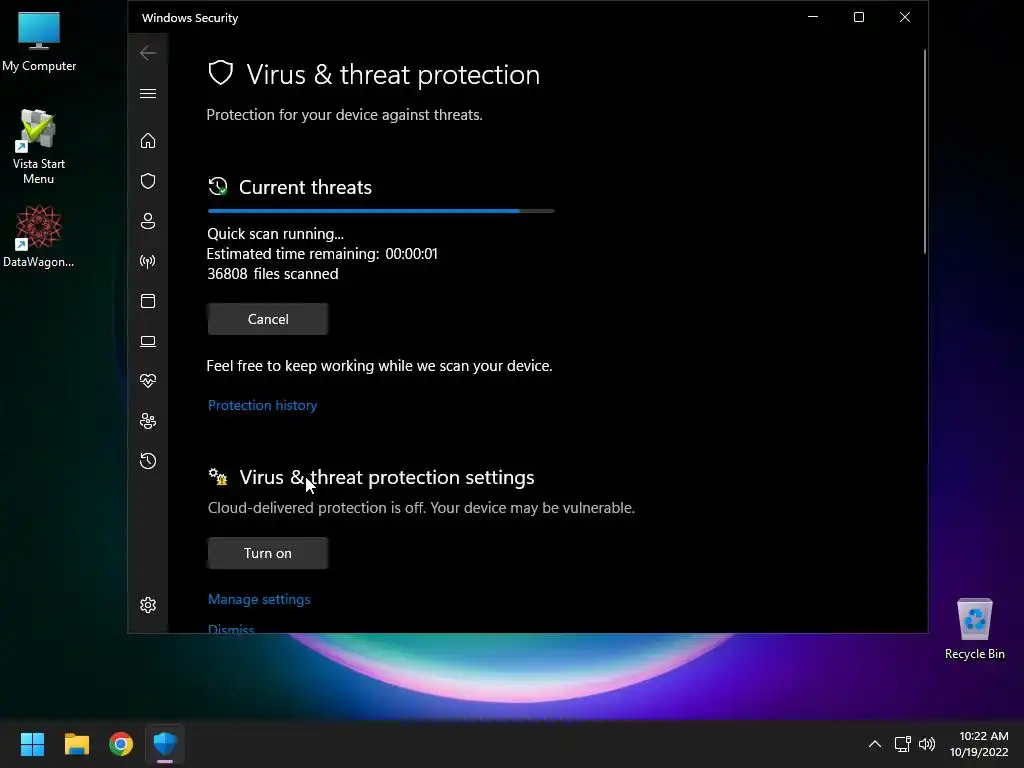This screenshot has width=1024, height=768.
Task: Click the shield icon beside page title
Action: (221, 73)
